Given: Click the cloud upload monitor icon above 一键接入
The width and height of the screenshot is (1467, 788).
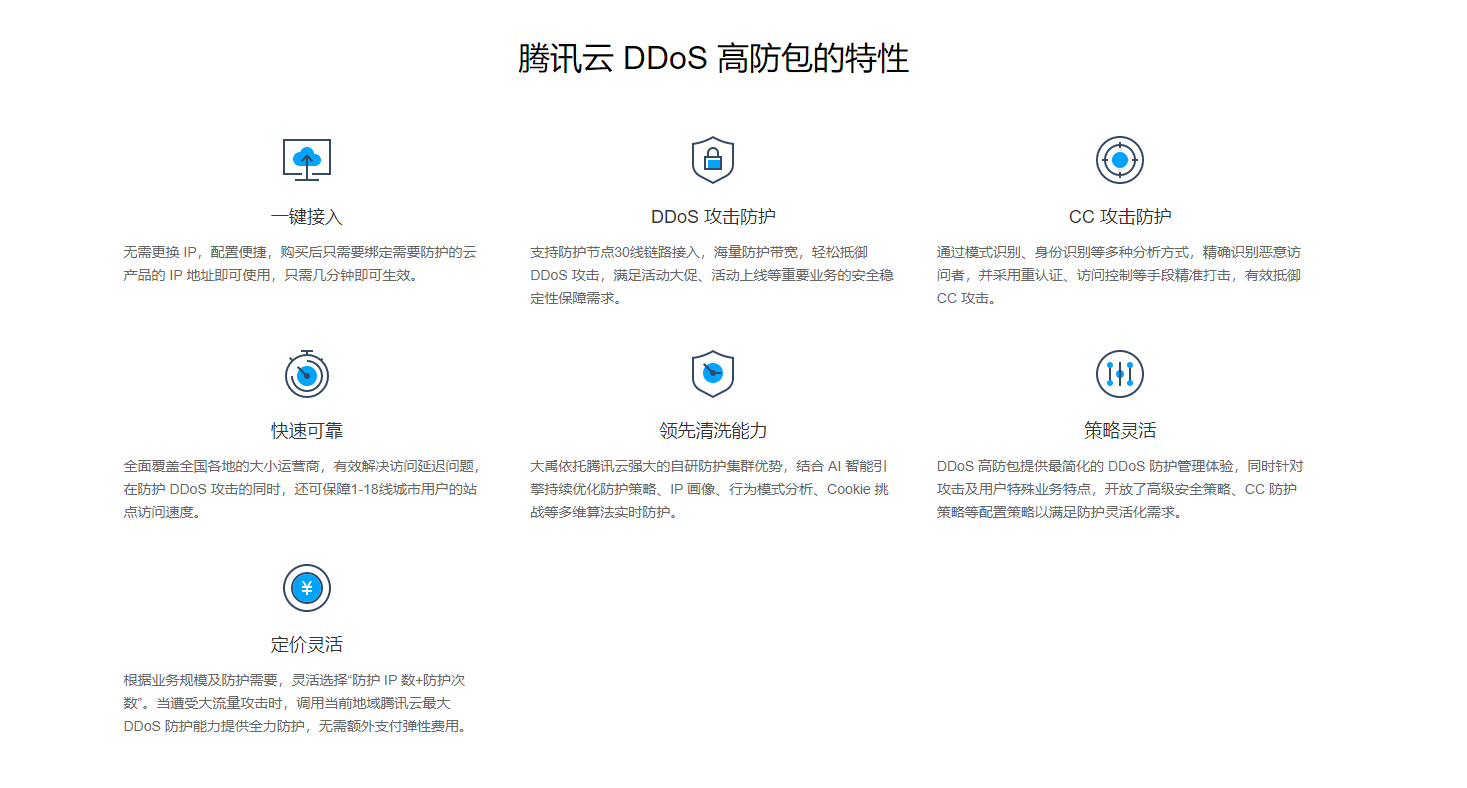Looking at the screenshot, I should [x=307, y=160].
